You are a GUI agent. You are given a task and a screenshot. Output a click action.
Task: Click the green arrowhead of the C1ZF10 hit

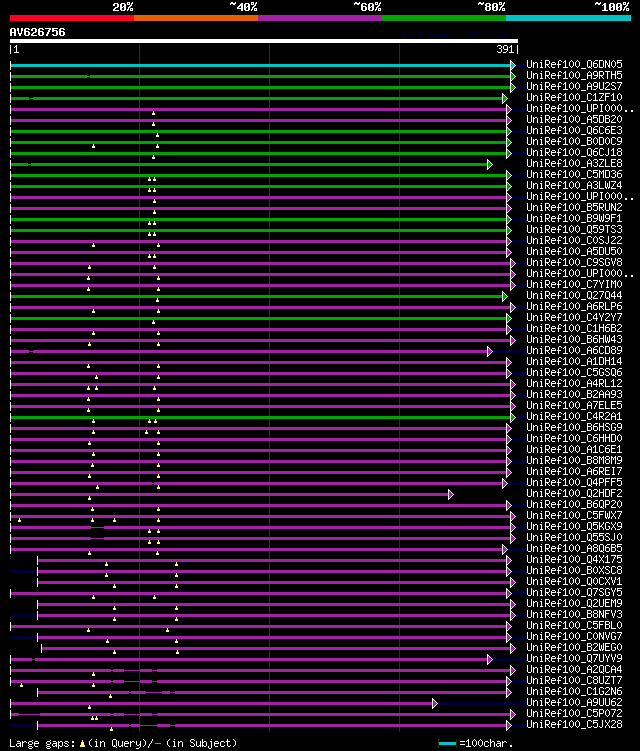(x=504, y=98)
